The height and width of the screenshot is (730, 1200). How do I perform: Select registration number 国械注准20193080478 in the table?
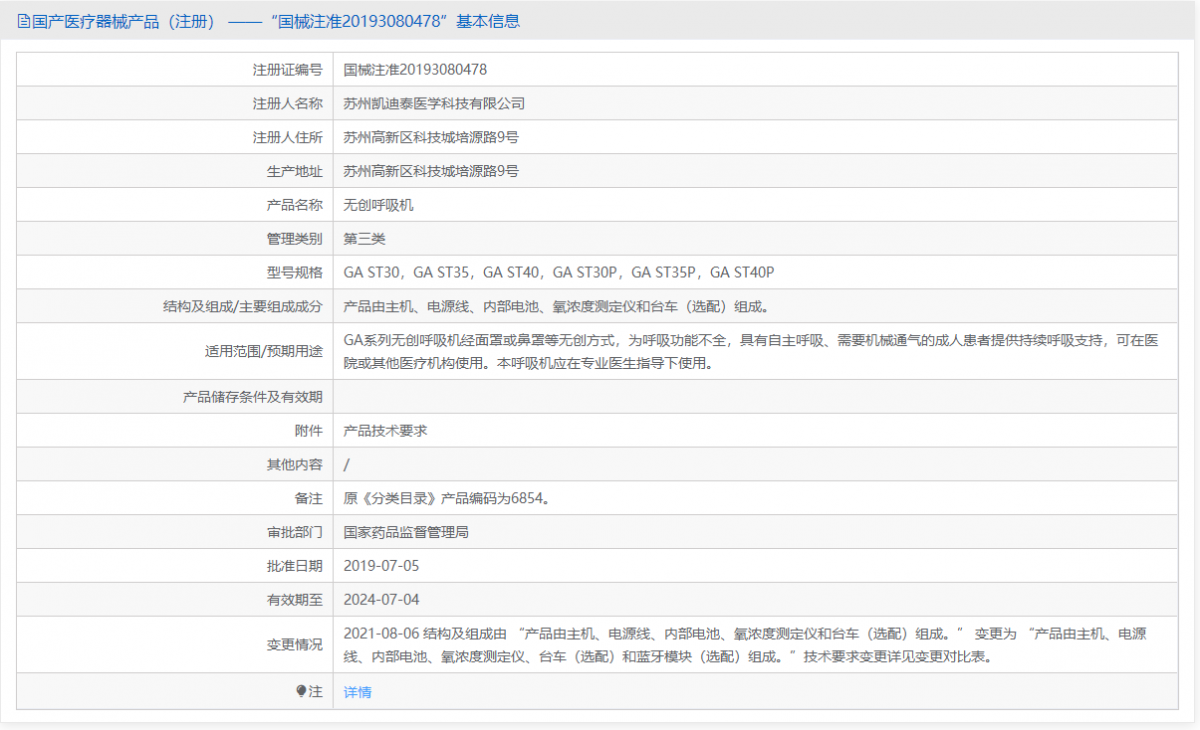tap(415, 70)
